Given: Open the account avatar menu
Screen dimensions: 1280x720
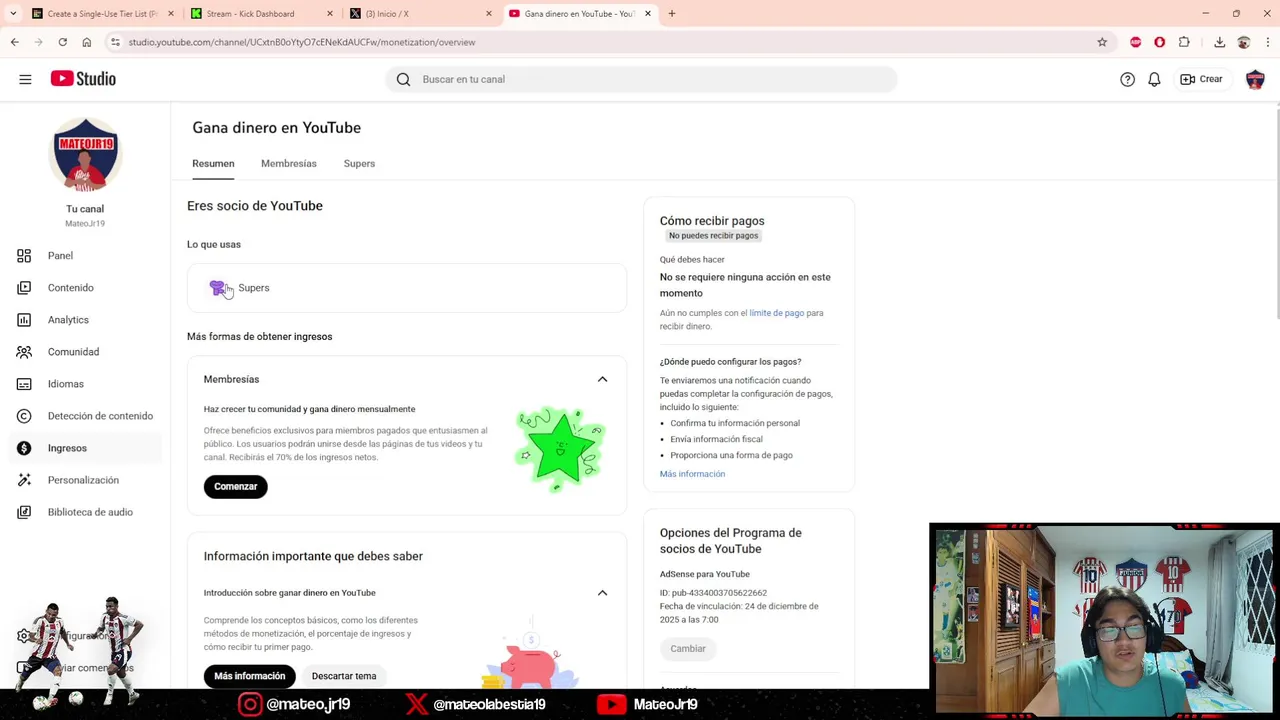Looking at the screenshot, I should coord(1255,79).
